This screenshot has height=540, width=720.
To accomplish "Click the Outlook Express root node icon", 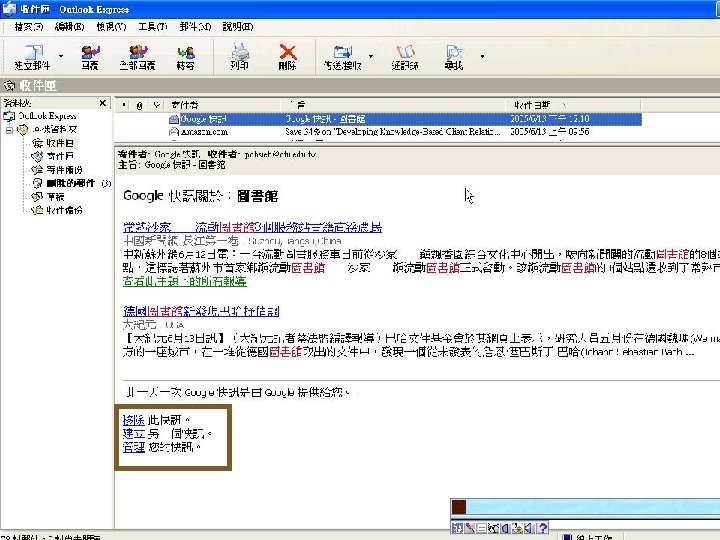I will coord(9,116).
